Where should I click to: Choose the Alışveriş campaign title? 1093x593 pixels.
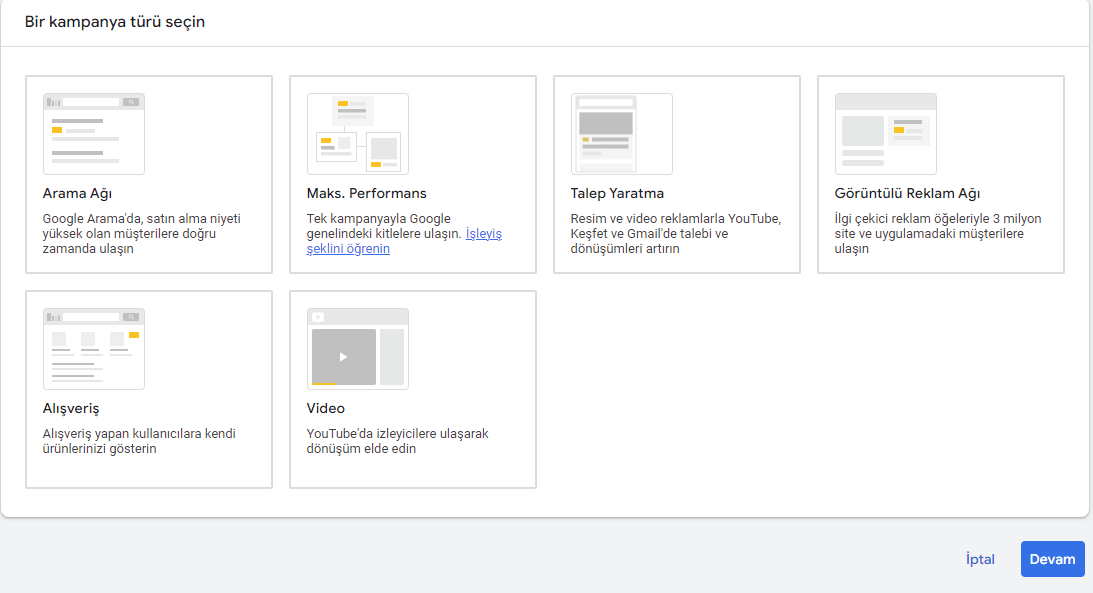tap(71, 409)
